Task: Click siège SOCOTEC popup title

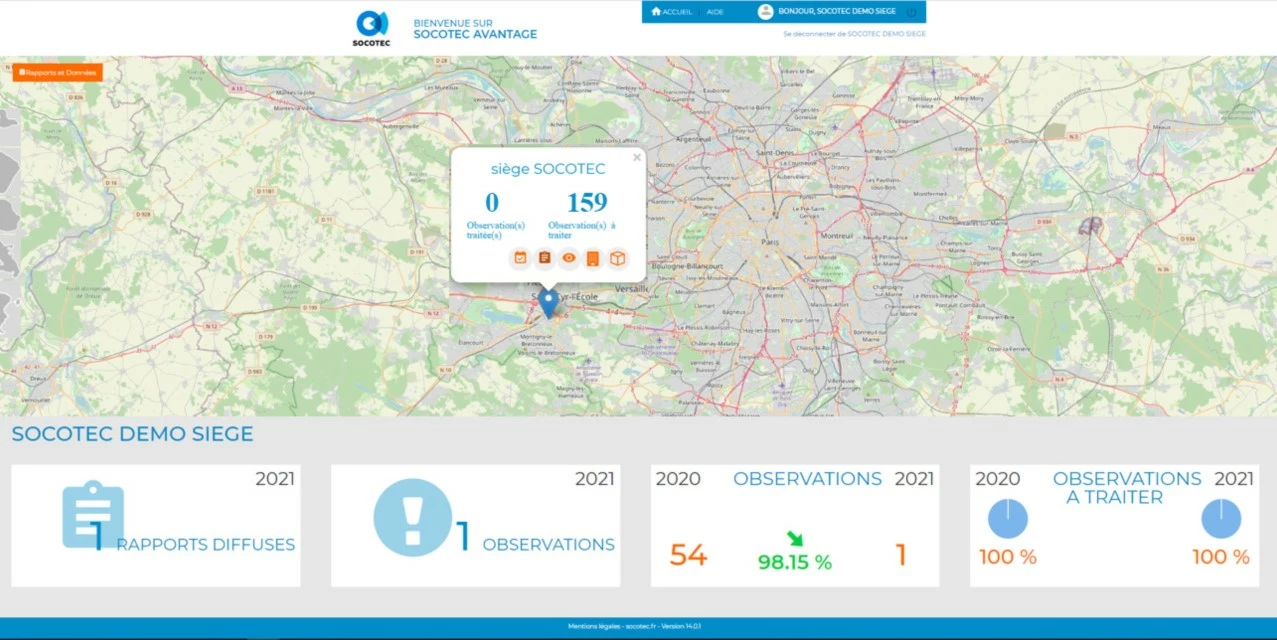Action: tap(548, 169)
